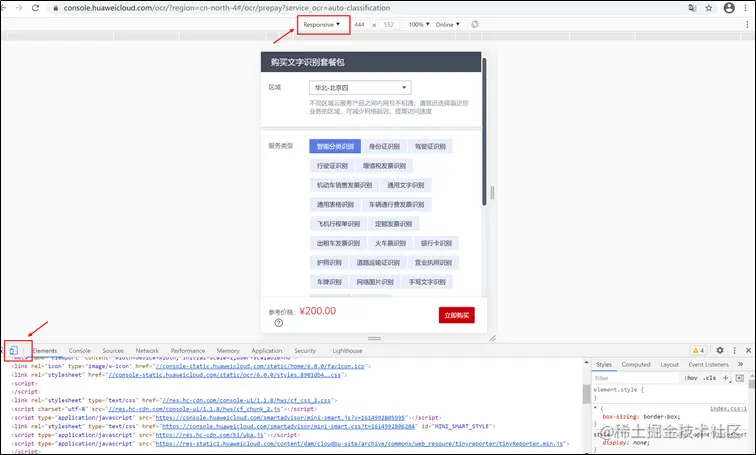Choose 火车票识别 option
Viewport: 756px width, 455px height.
pos(391,243)
